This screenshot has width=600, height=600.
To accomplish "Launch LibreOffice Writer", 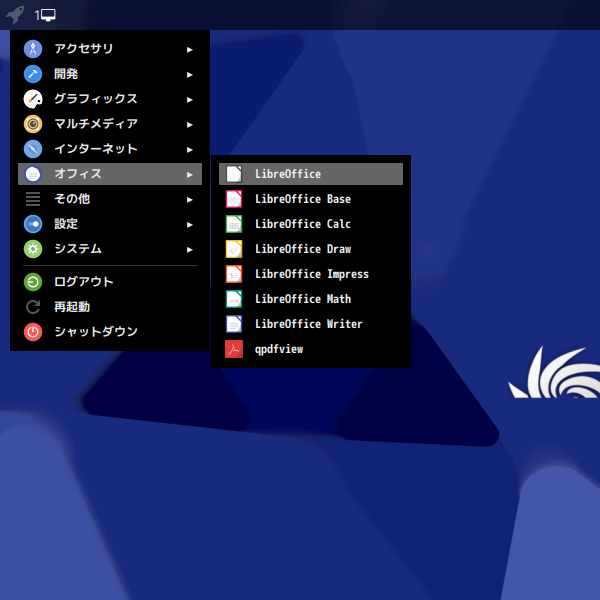I will [x=311, y=324].
